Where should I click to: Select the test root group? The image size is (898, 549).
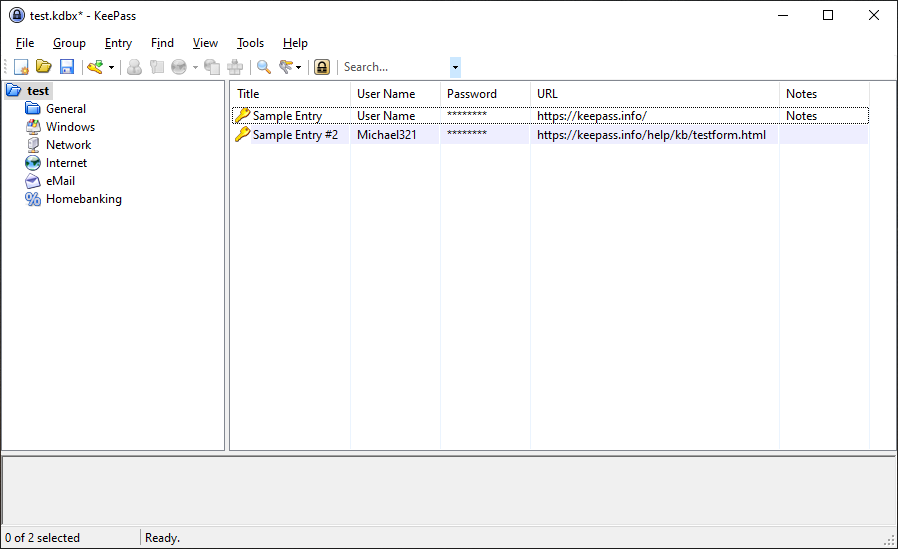[38, 90]
